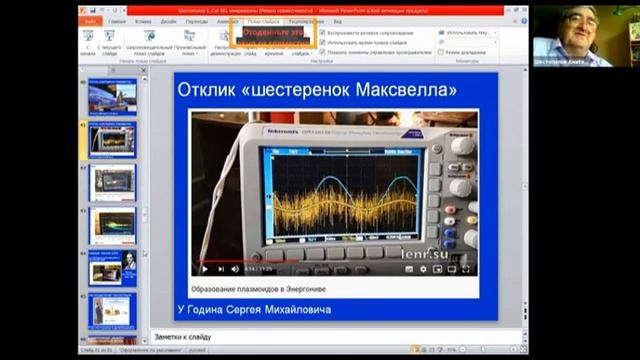This screenshot has height=360, width=640.
Task: Select slide 64 thumbnail with portrait
Action: point(112,268)
